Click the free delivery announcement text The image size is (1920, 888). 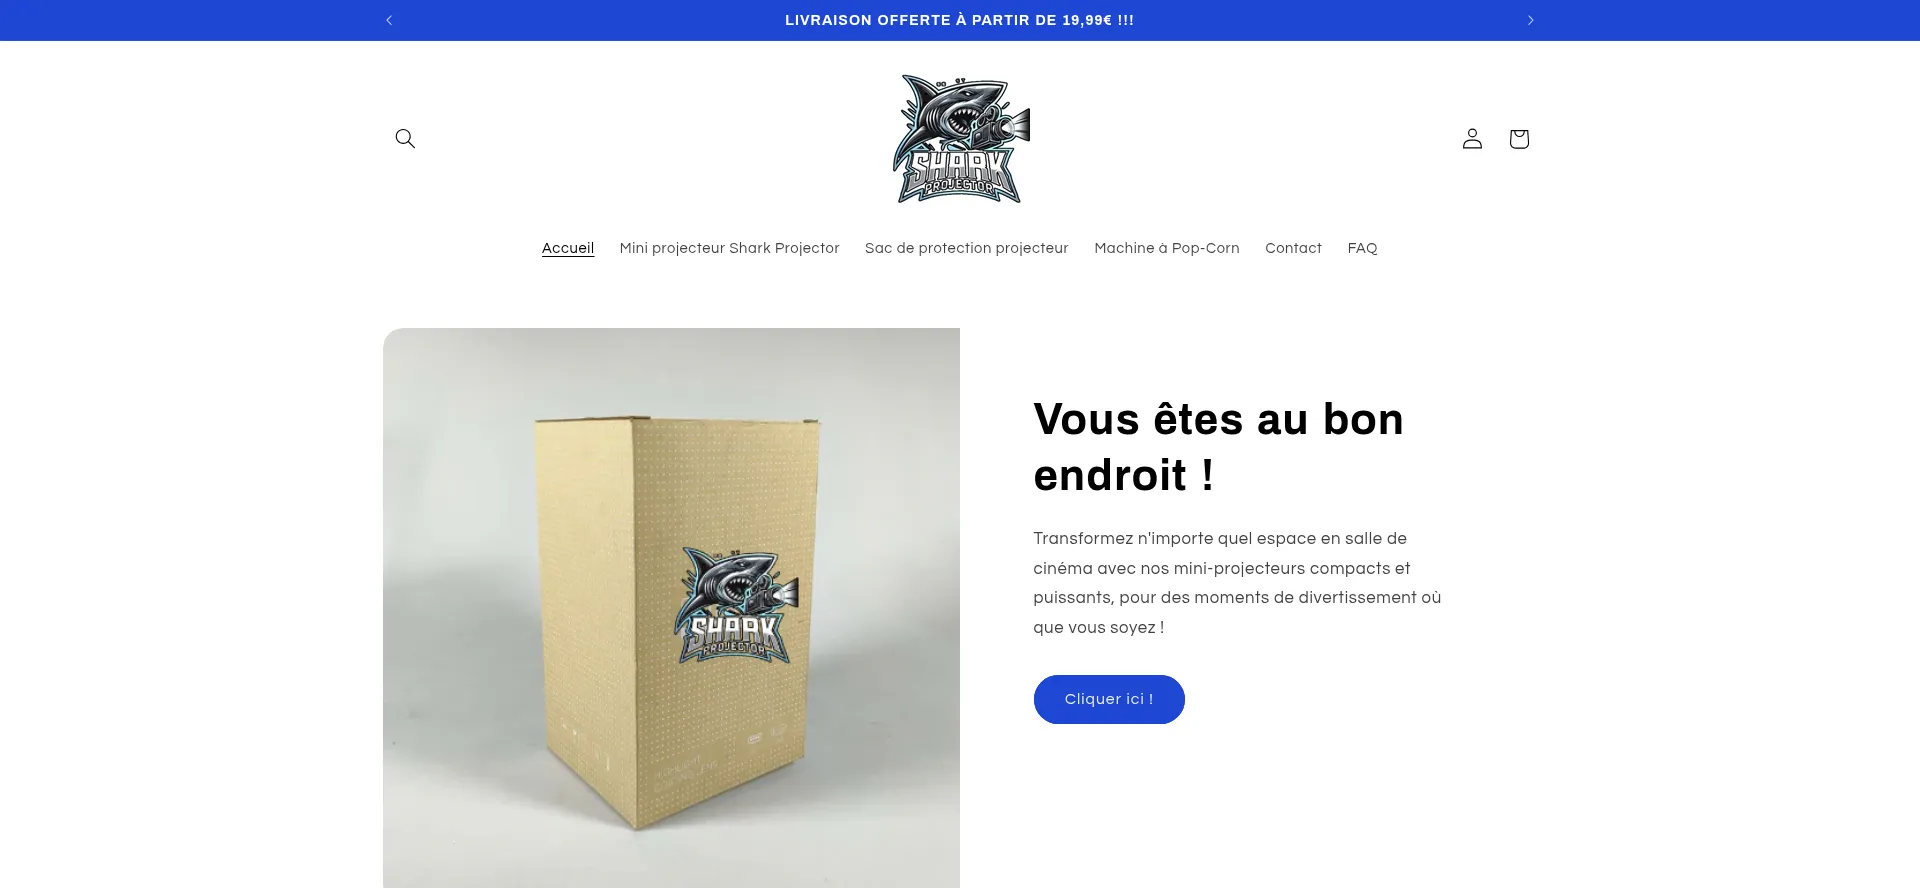tap(959, 20)
